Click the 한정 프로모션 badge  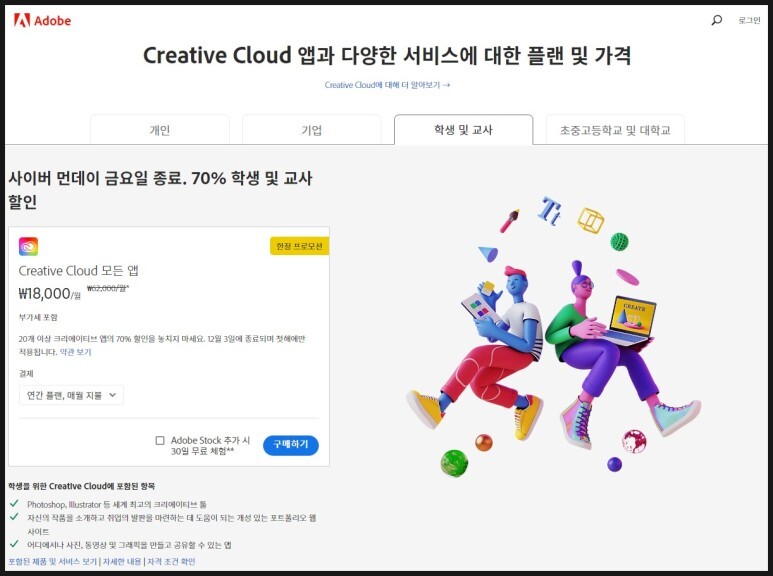[299, 246]
